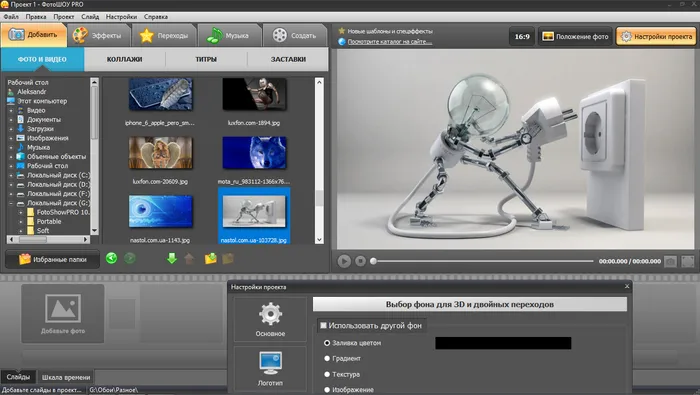
Task: Click the Настройки проекта button
Action: [656, 36]
